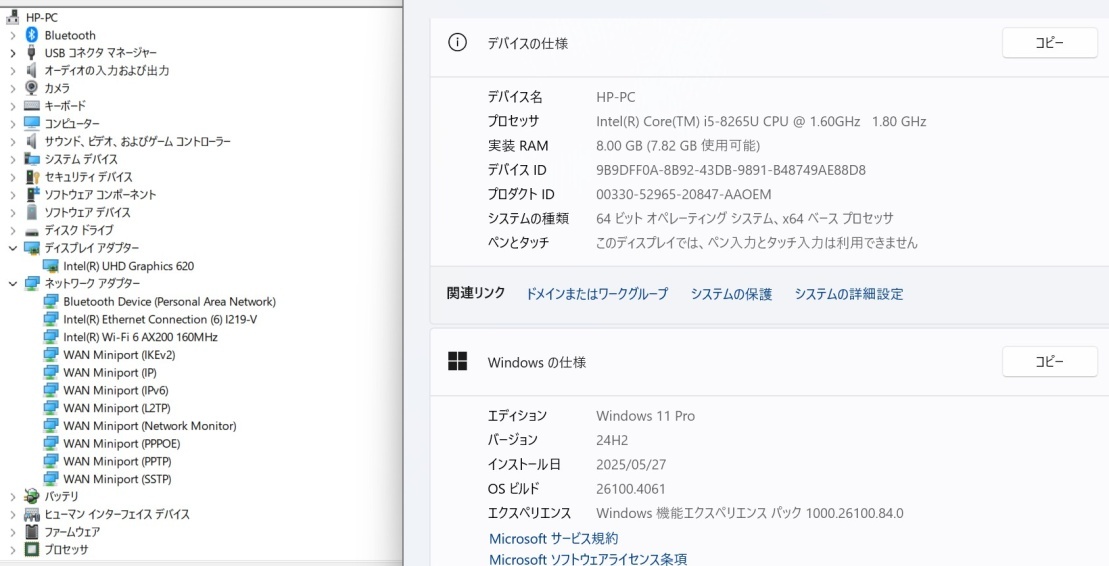Open システムの詳細設定 link

[x=849, y=294]
